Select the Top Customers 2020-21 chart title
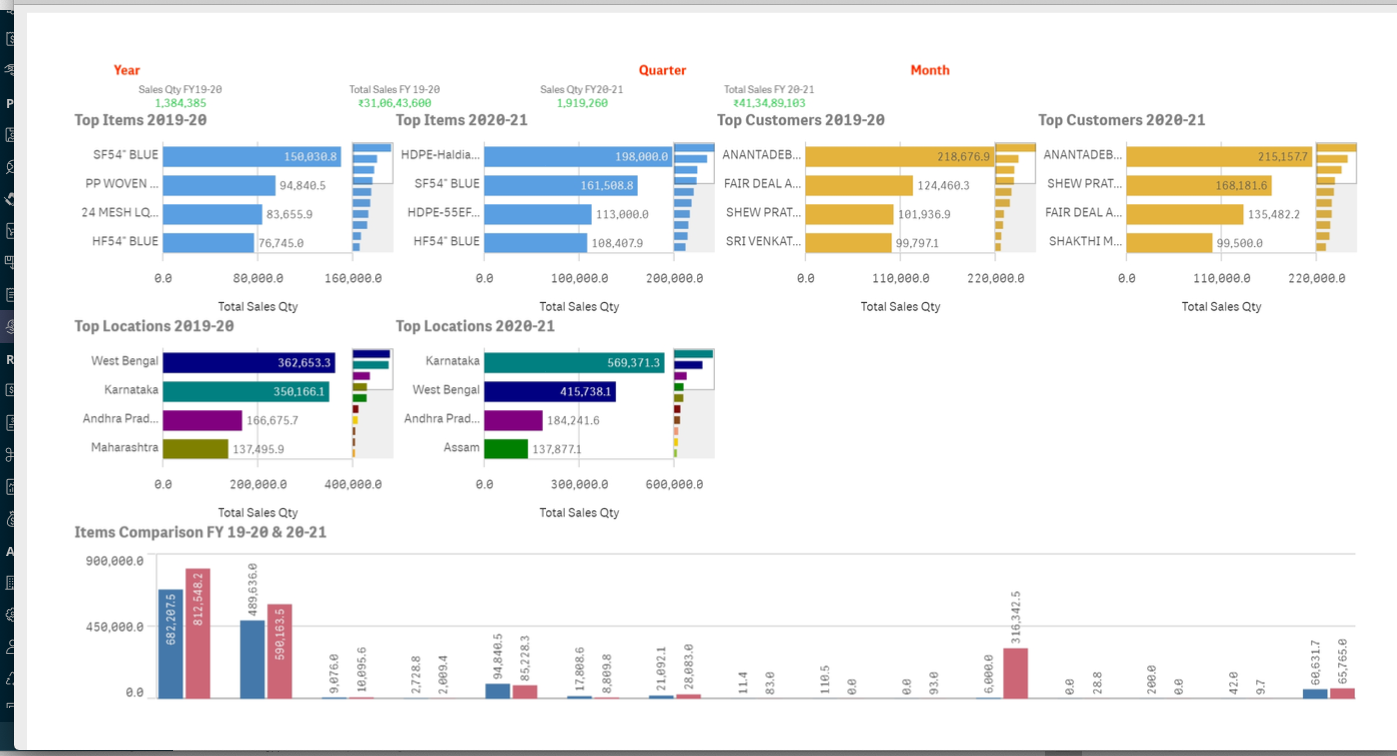 point(1122,120)
